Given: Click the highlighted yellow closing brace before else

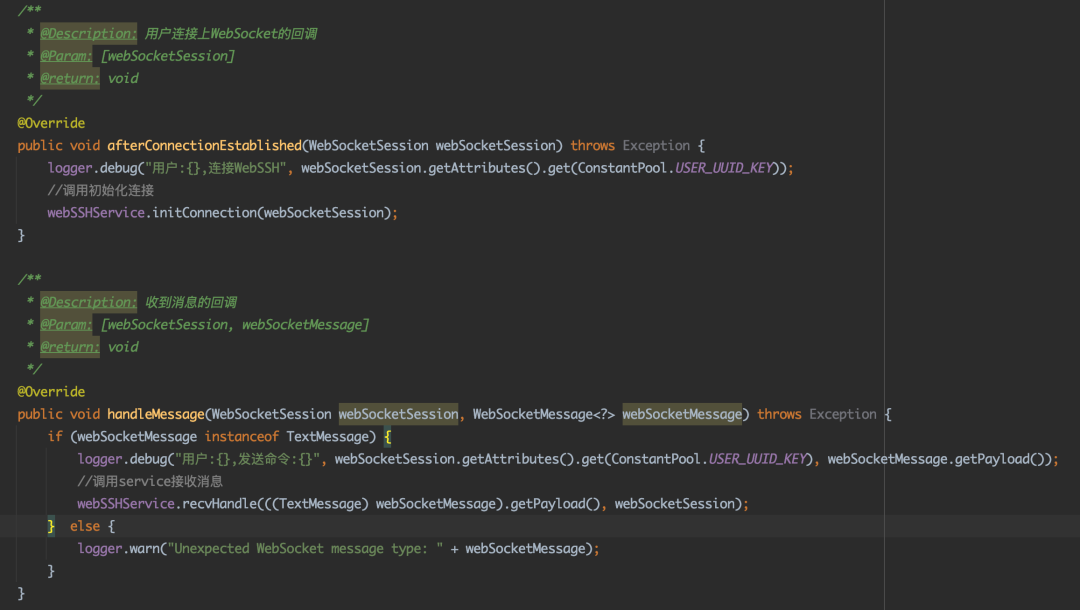Looking at the screenshot, I should [51, 526].
